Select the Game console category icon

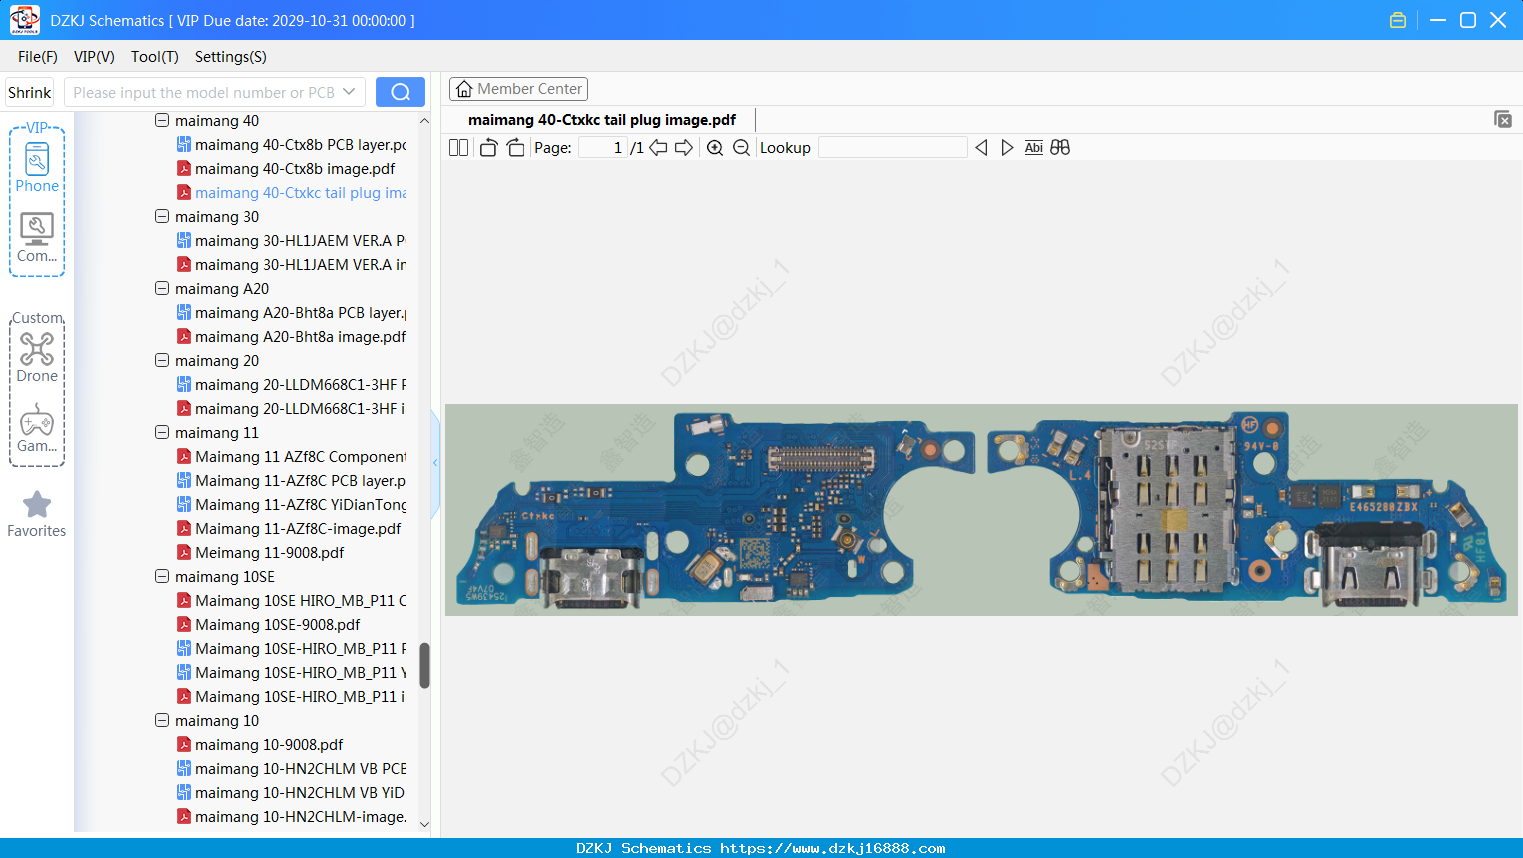pyautogui.click(x=37, y=428)
